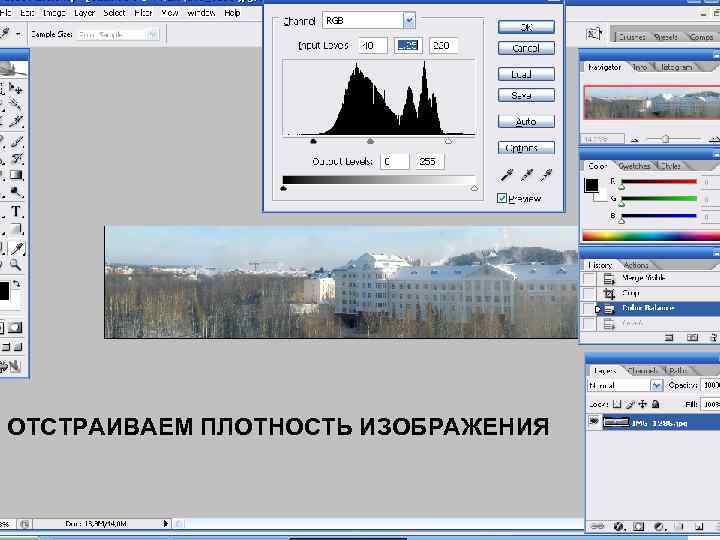This screenshot has height=540, width=720.
Task: Select the History Brush tool
Action: coord(16,158)
